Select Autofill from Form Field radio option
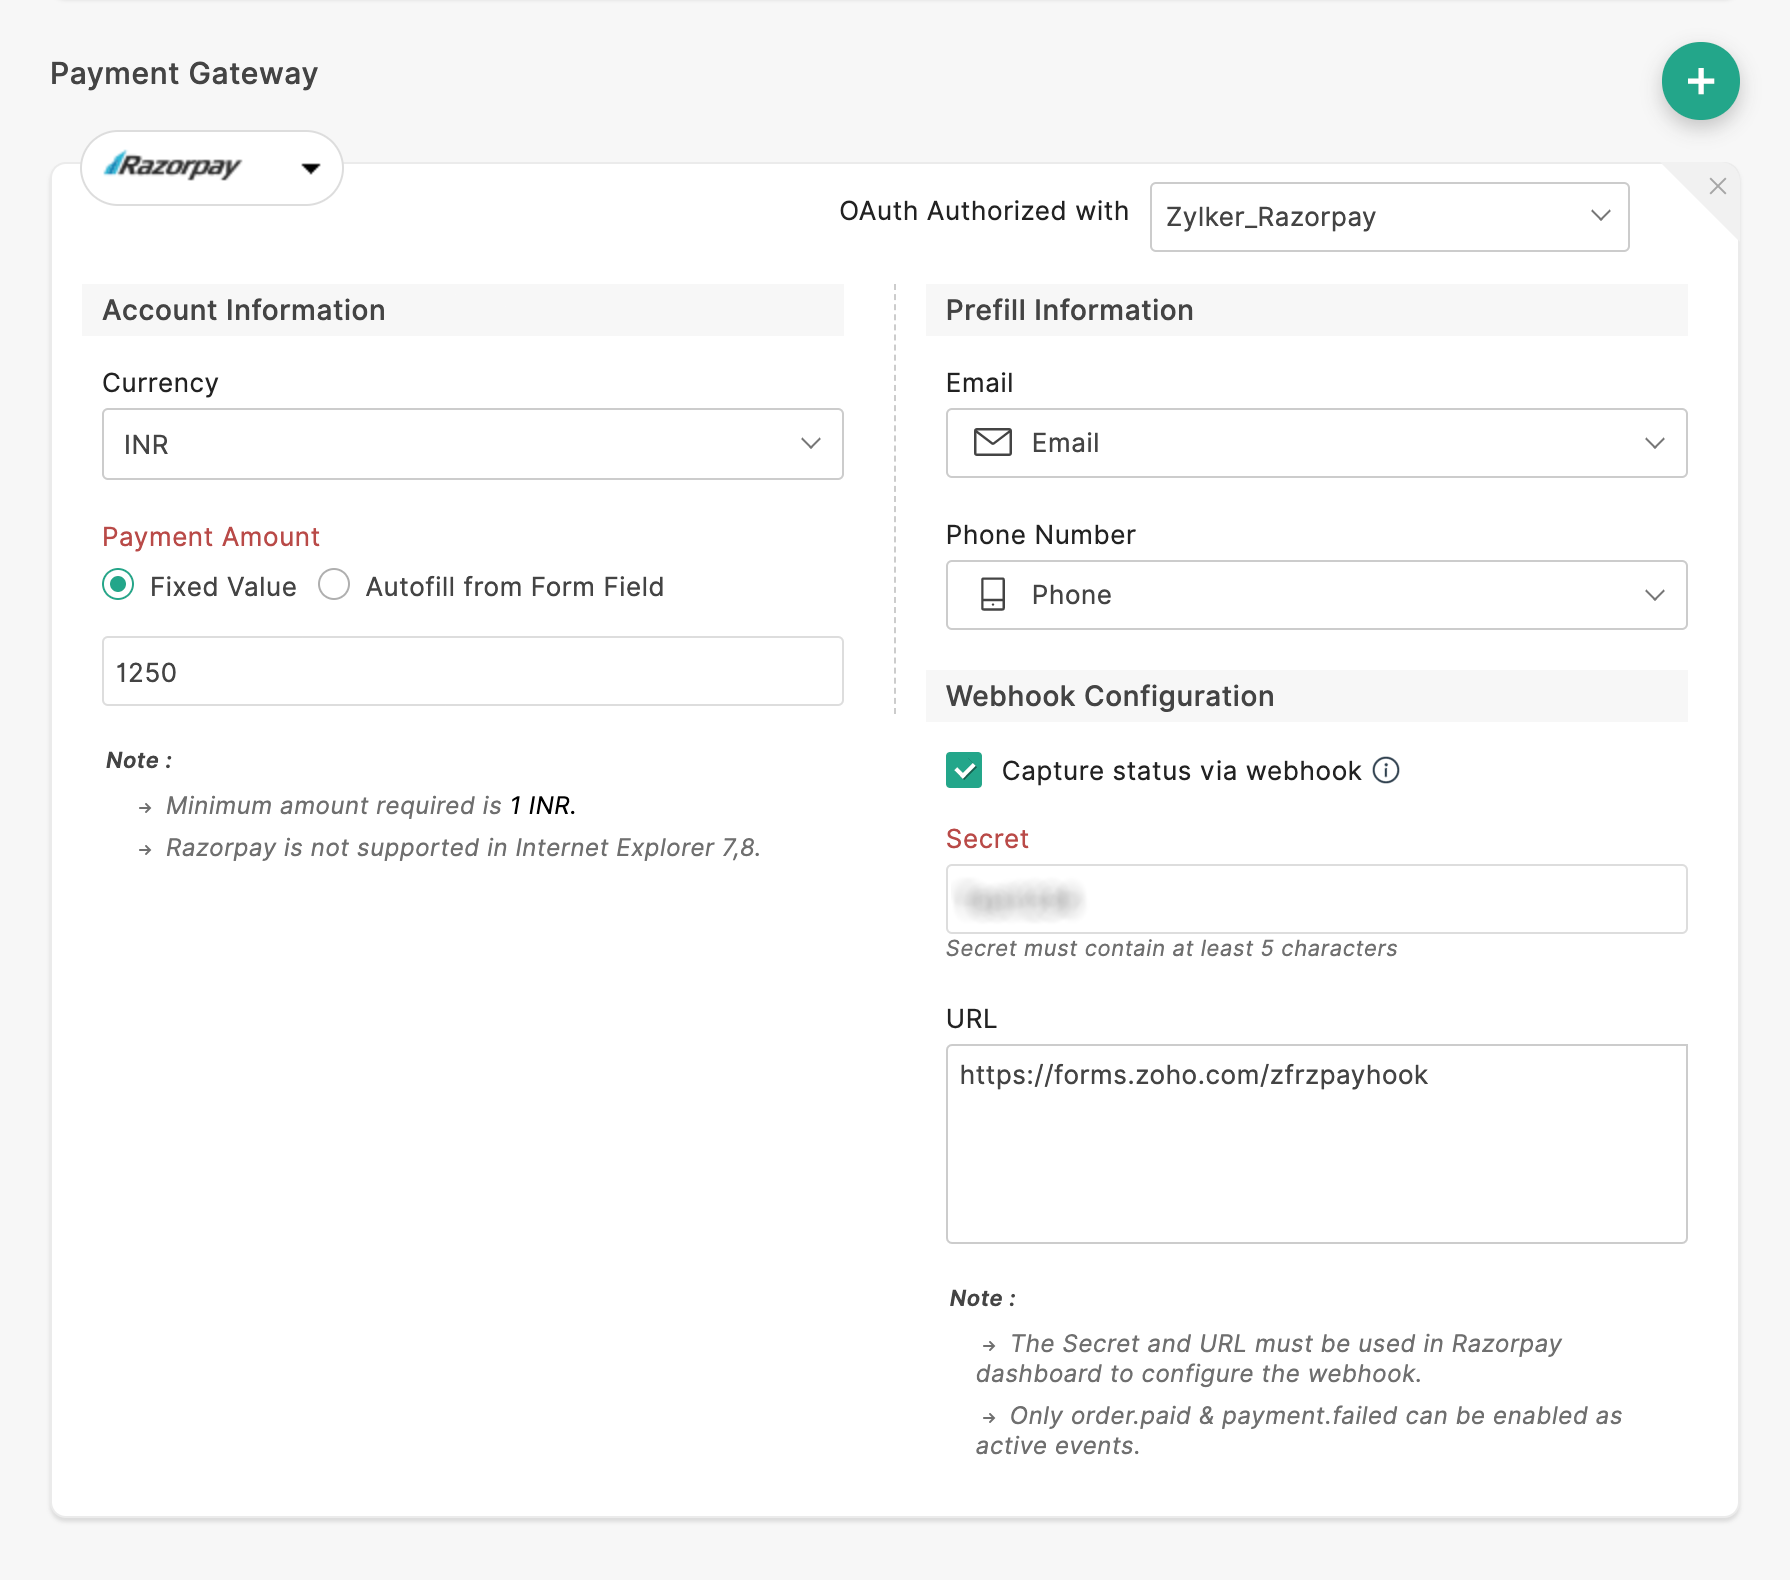Viewport: 1790px width, 1580px height. click(x=334, y=585)
